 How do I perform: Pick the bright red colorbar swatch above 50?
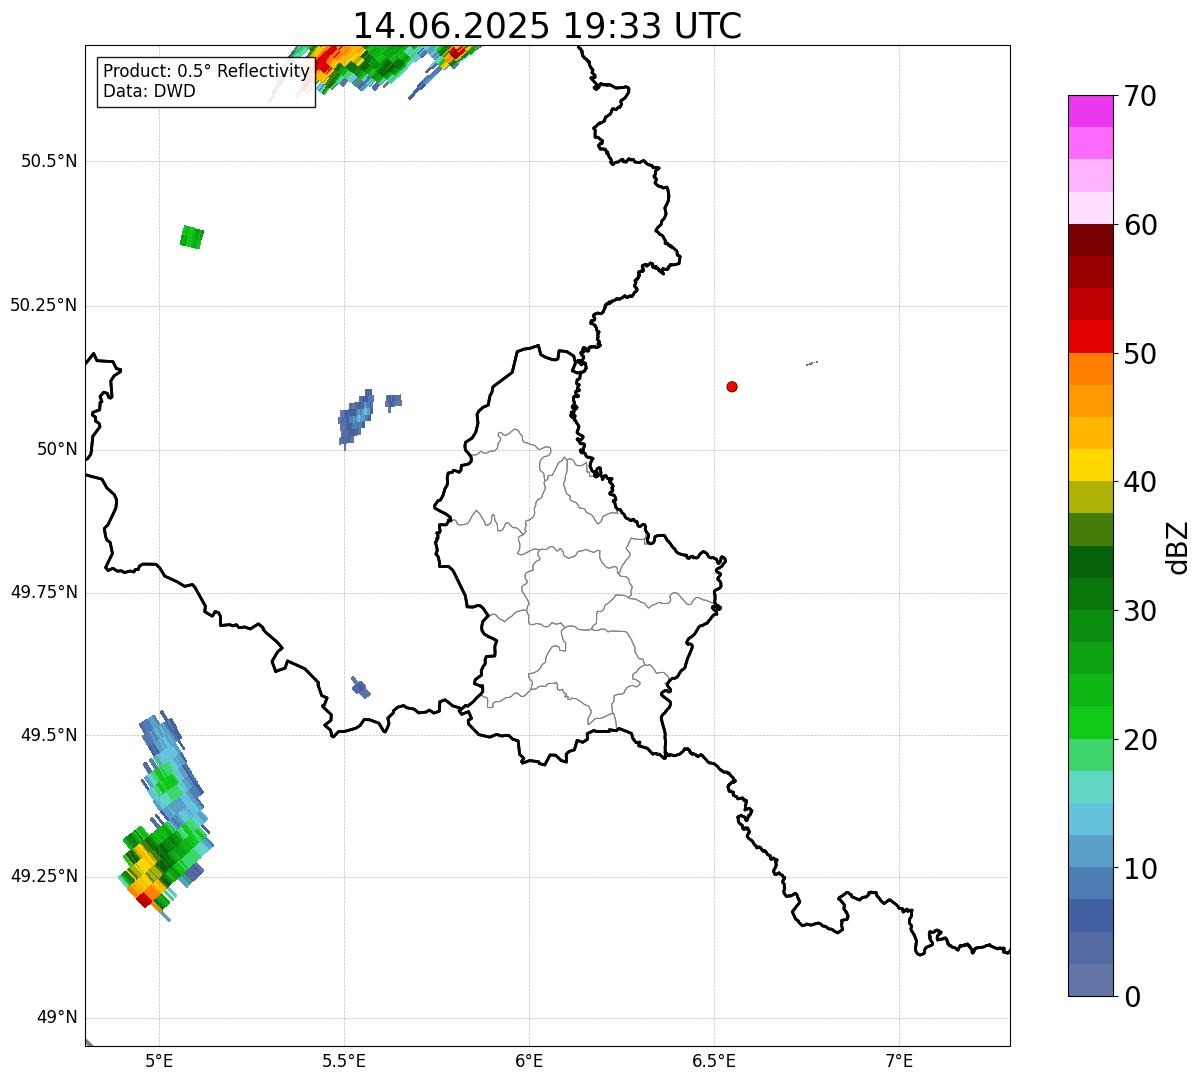click(x=1091, y=336)
